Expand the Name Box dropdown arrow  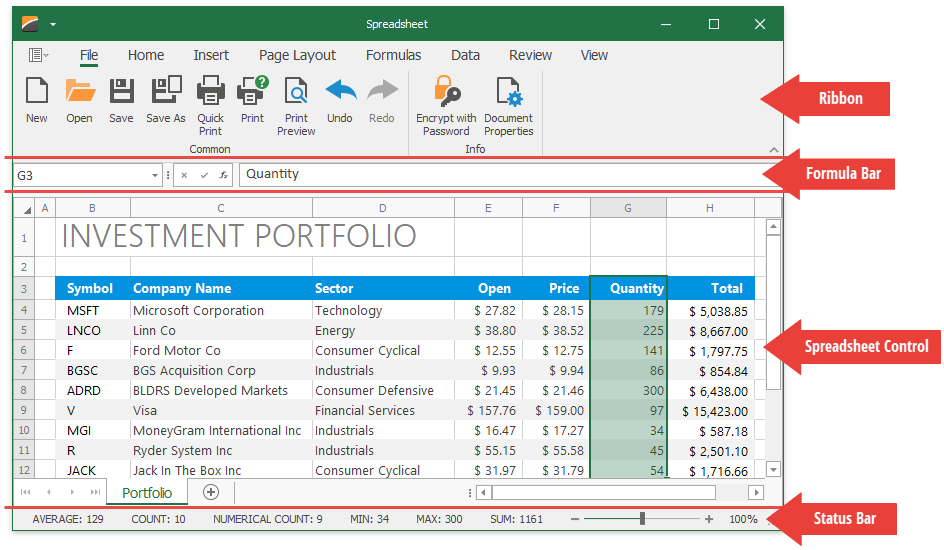[155, 175]
